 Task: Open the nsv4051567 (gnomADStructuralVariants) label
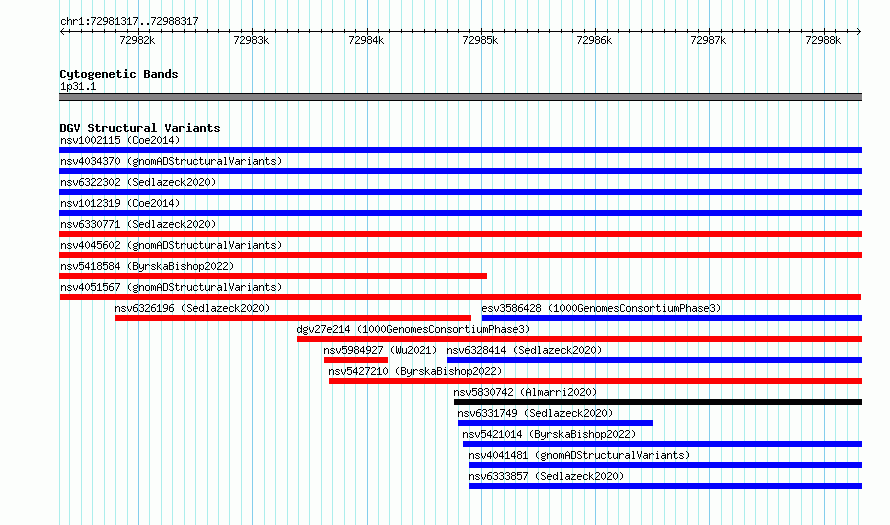171,287
